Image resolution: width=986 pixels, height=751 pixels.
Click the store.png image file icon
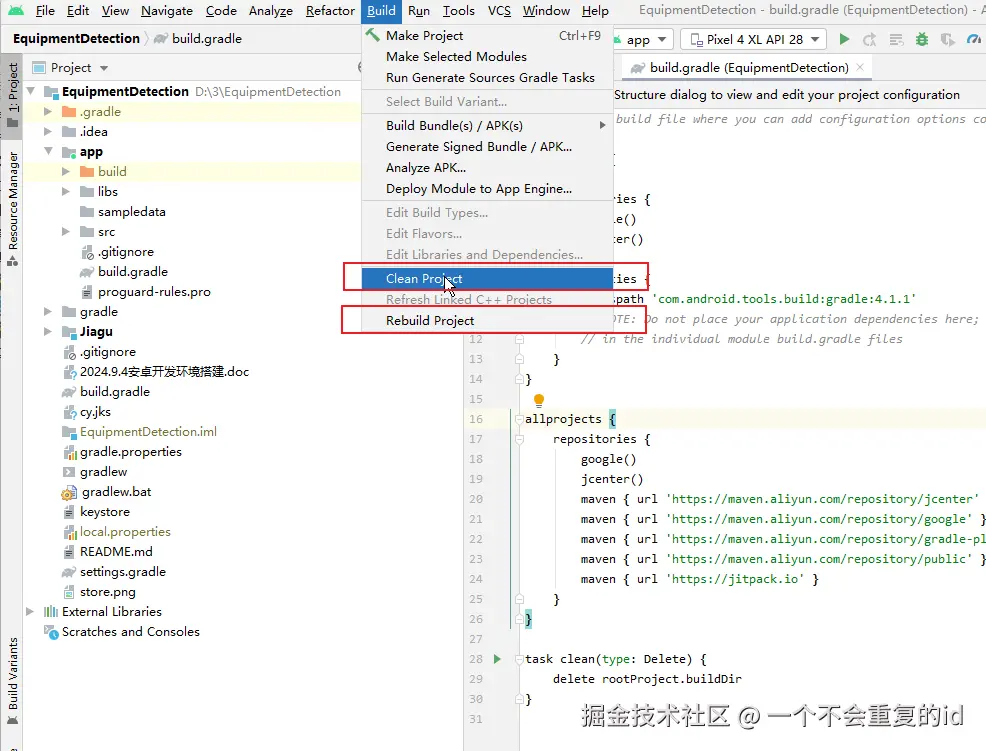tap(69, 592)
